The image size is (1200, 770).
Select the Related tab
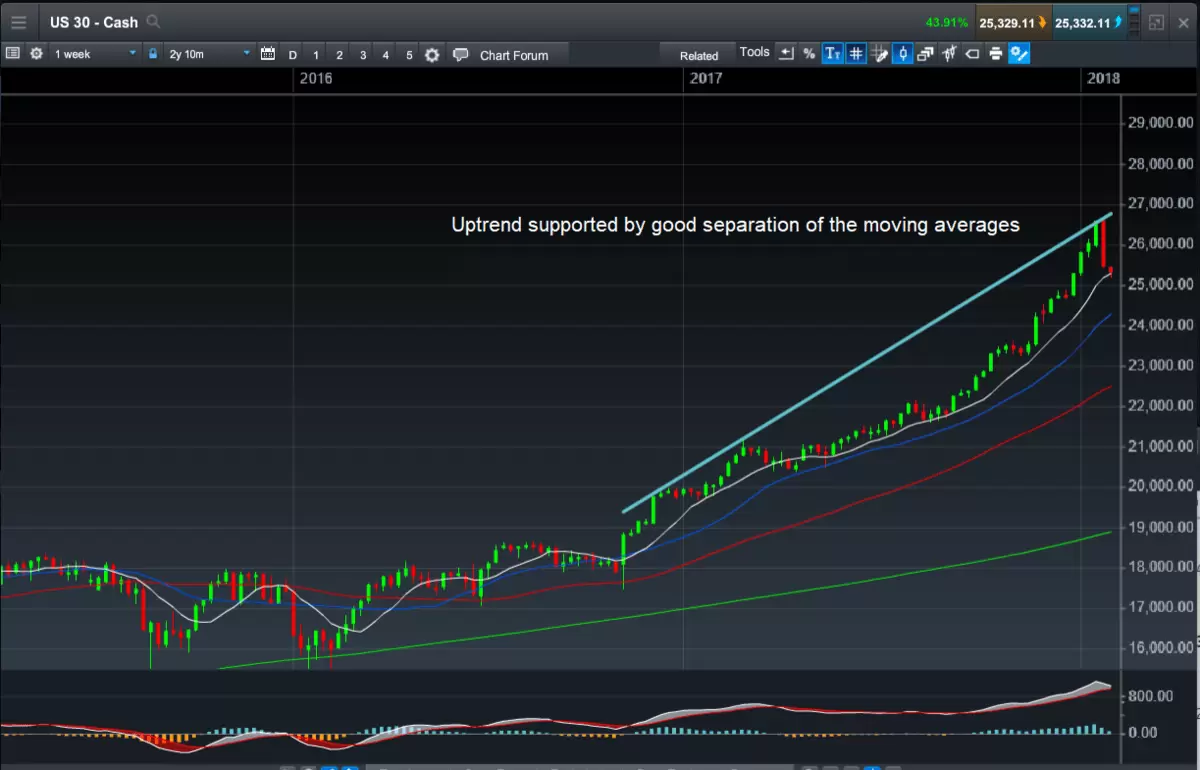tap(697, 55)
